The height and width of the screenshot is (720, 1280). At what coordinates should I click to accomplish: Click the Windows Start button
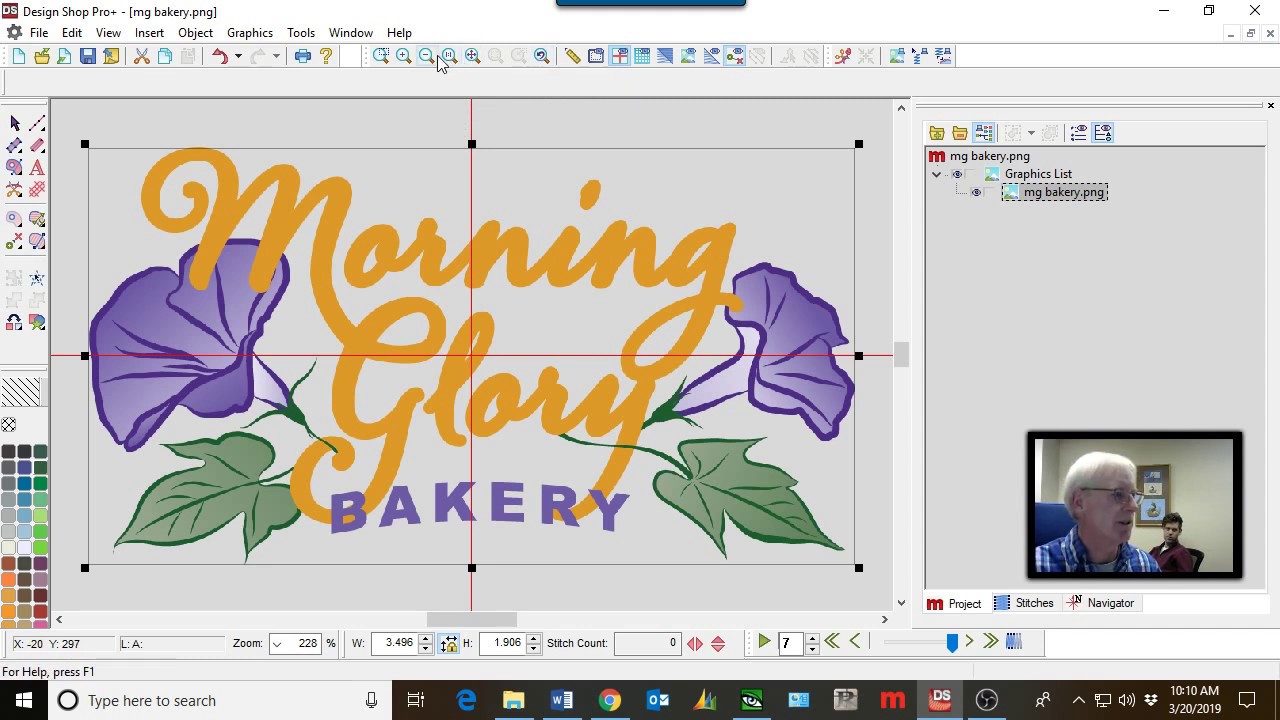tap(23, 700)
